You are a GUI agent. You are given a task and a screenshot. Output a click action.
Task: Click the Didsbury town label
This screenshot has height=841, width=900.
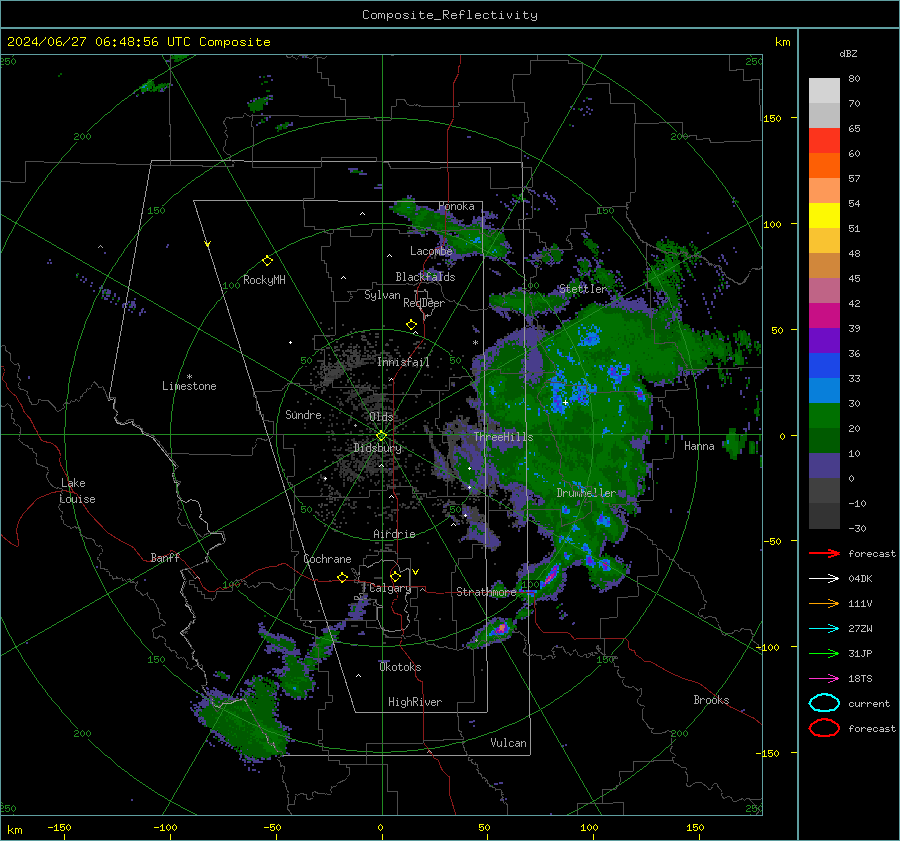(x=377, y=448)
